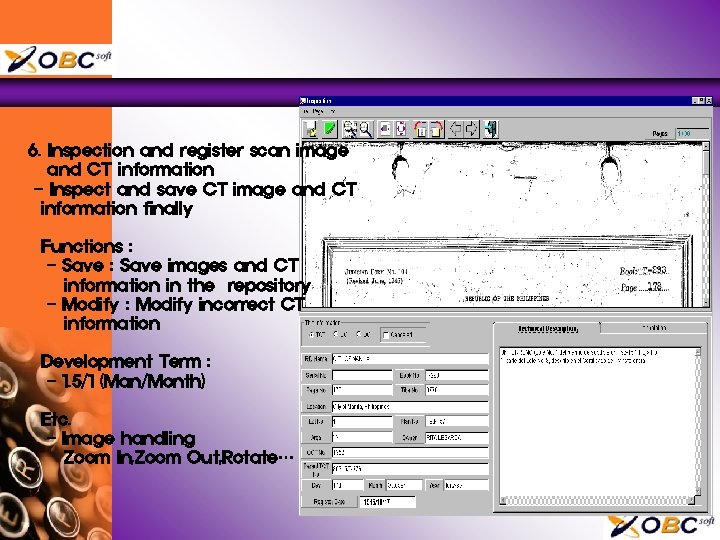Click the Zoom Out magnifier icon
Image resolution: width=720 pixels, height=540 pixels.
366,129
